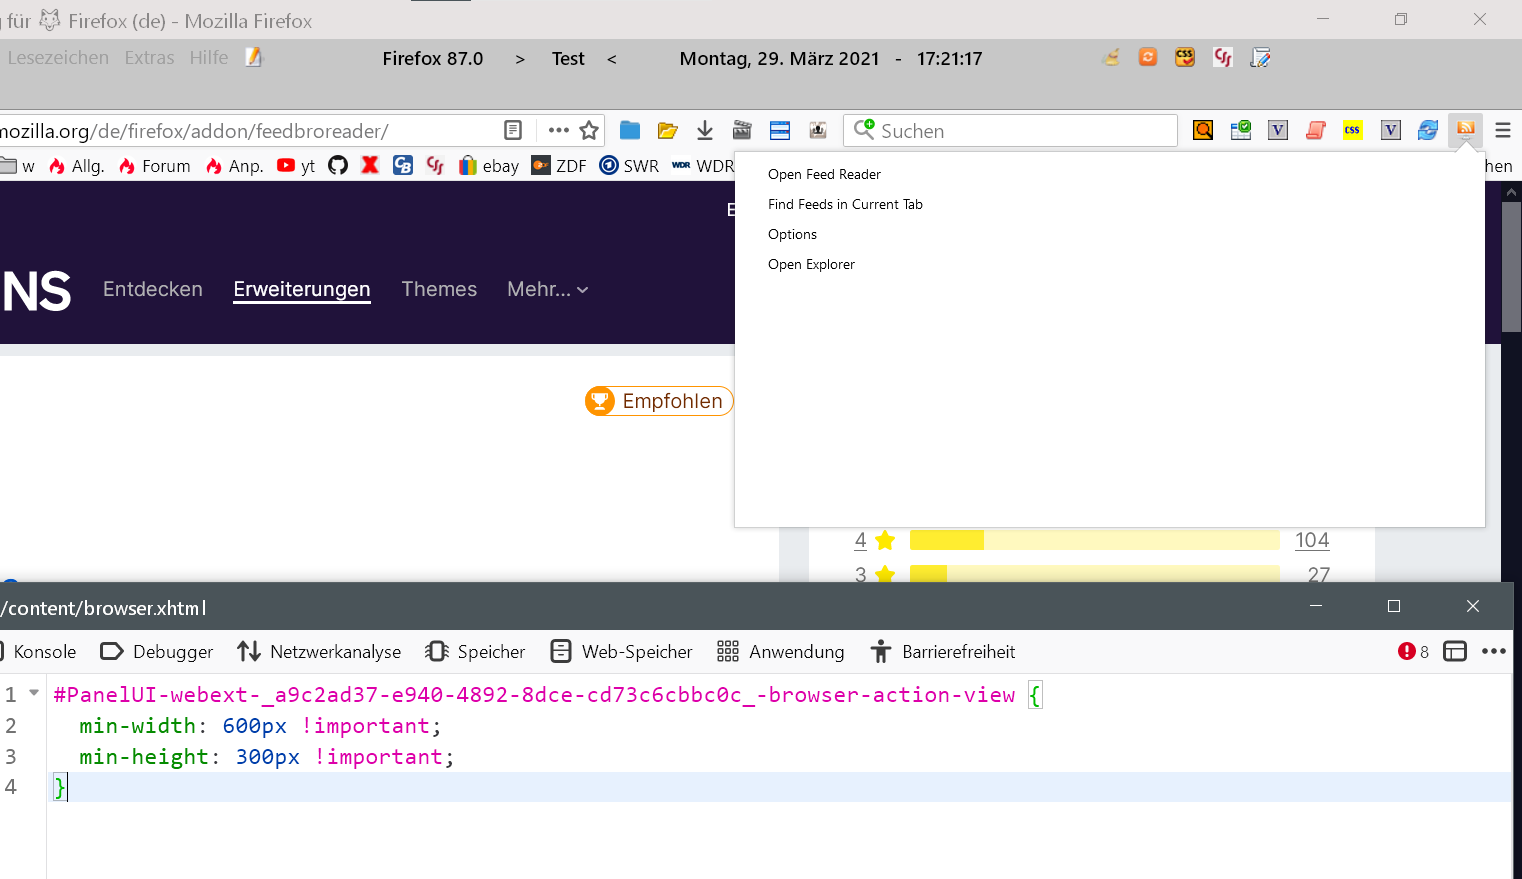The width and height of the screenshot is (1522, 879).
Task: Open the 104 four-star reviews count
Action: click(1312, 540)
